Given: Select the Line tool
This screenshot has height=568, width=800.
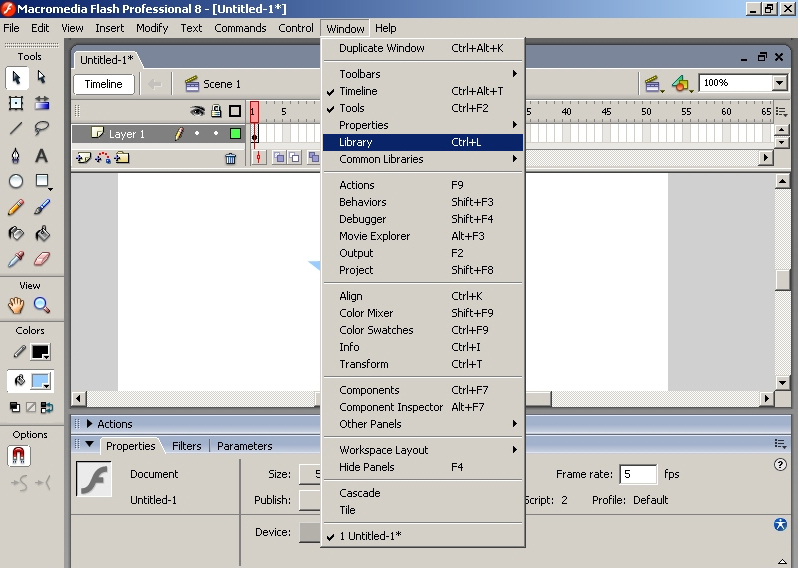Looking at the screenshot, I should (16, 128).
